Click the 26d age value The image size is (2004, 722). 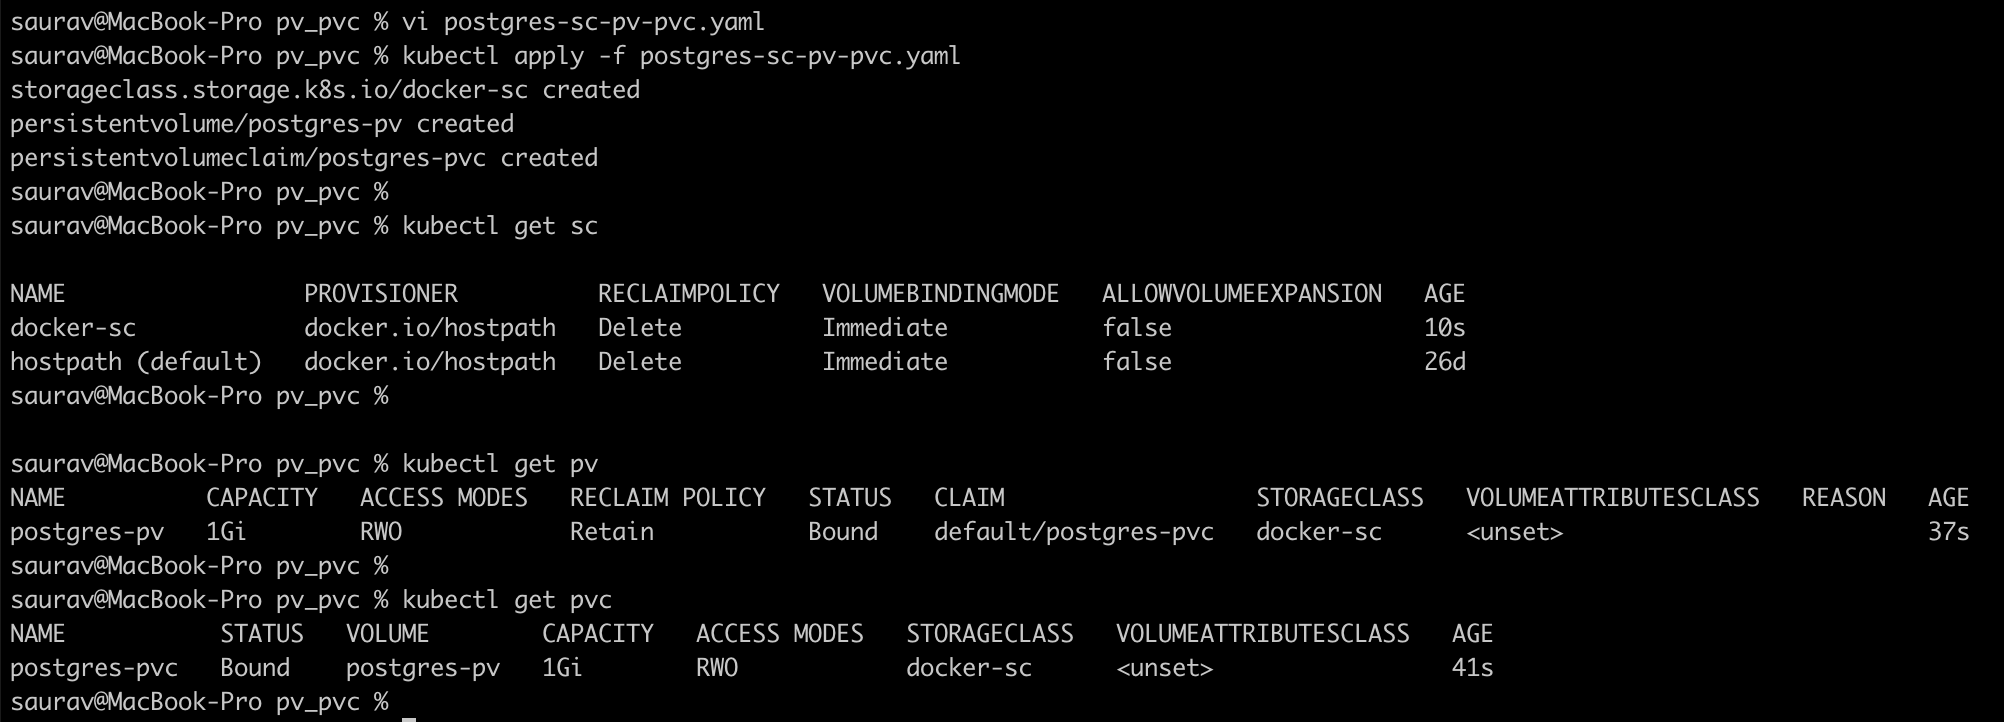[x=1444, y=362]
